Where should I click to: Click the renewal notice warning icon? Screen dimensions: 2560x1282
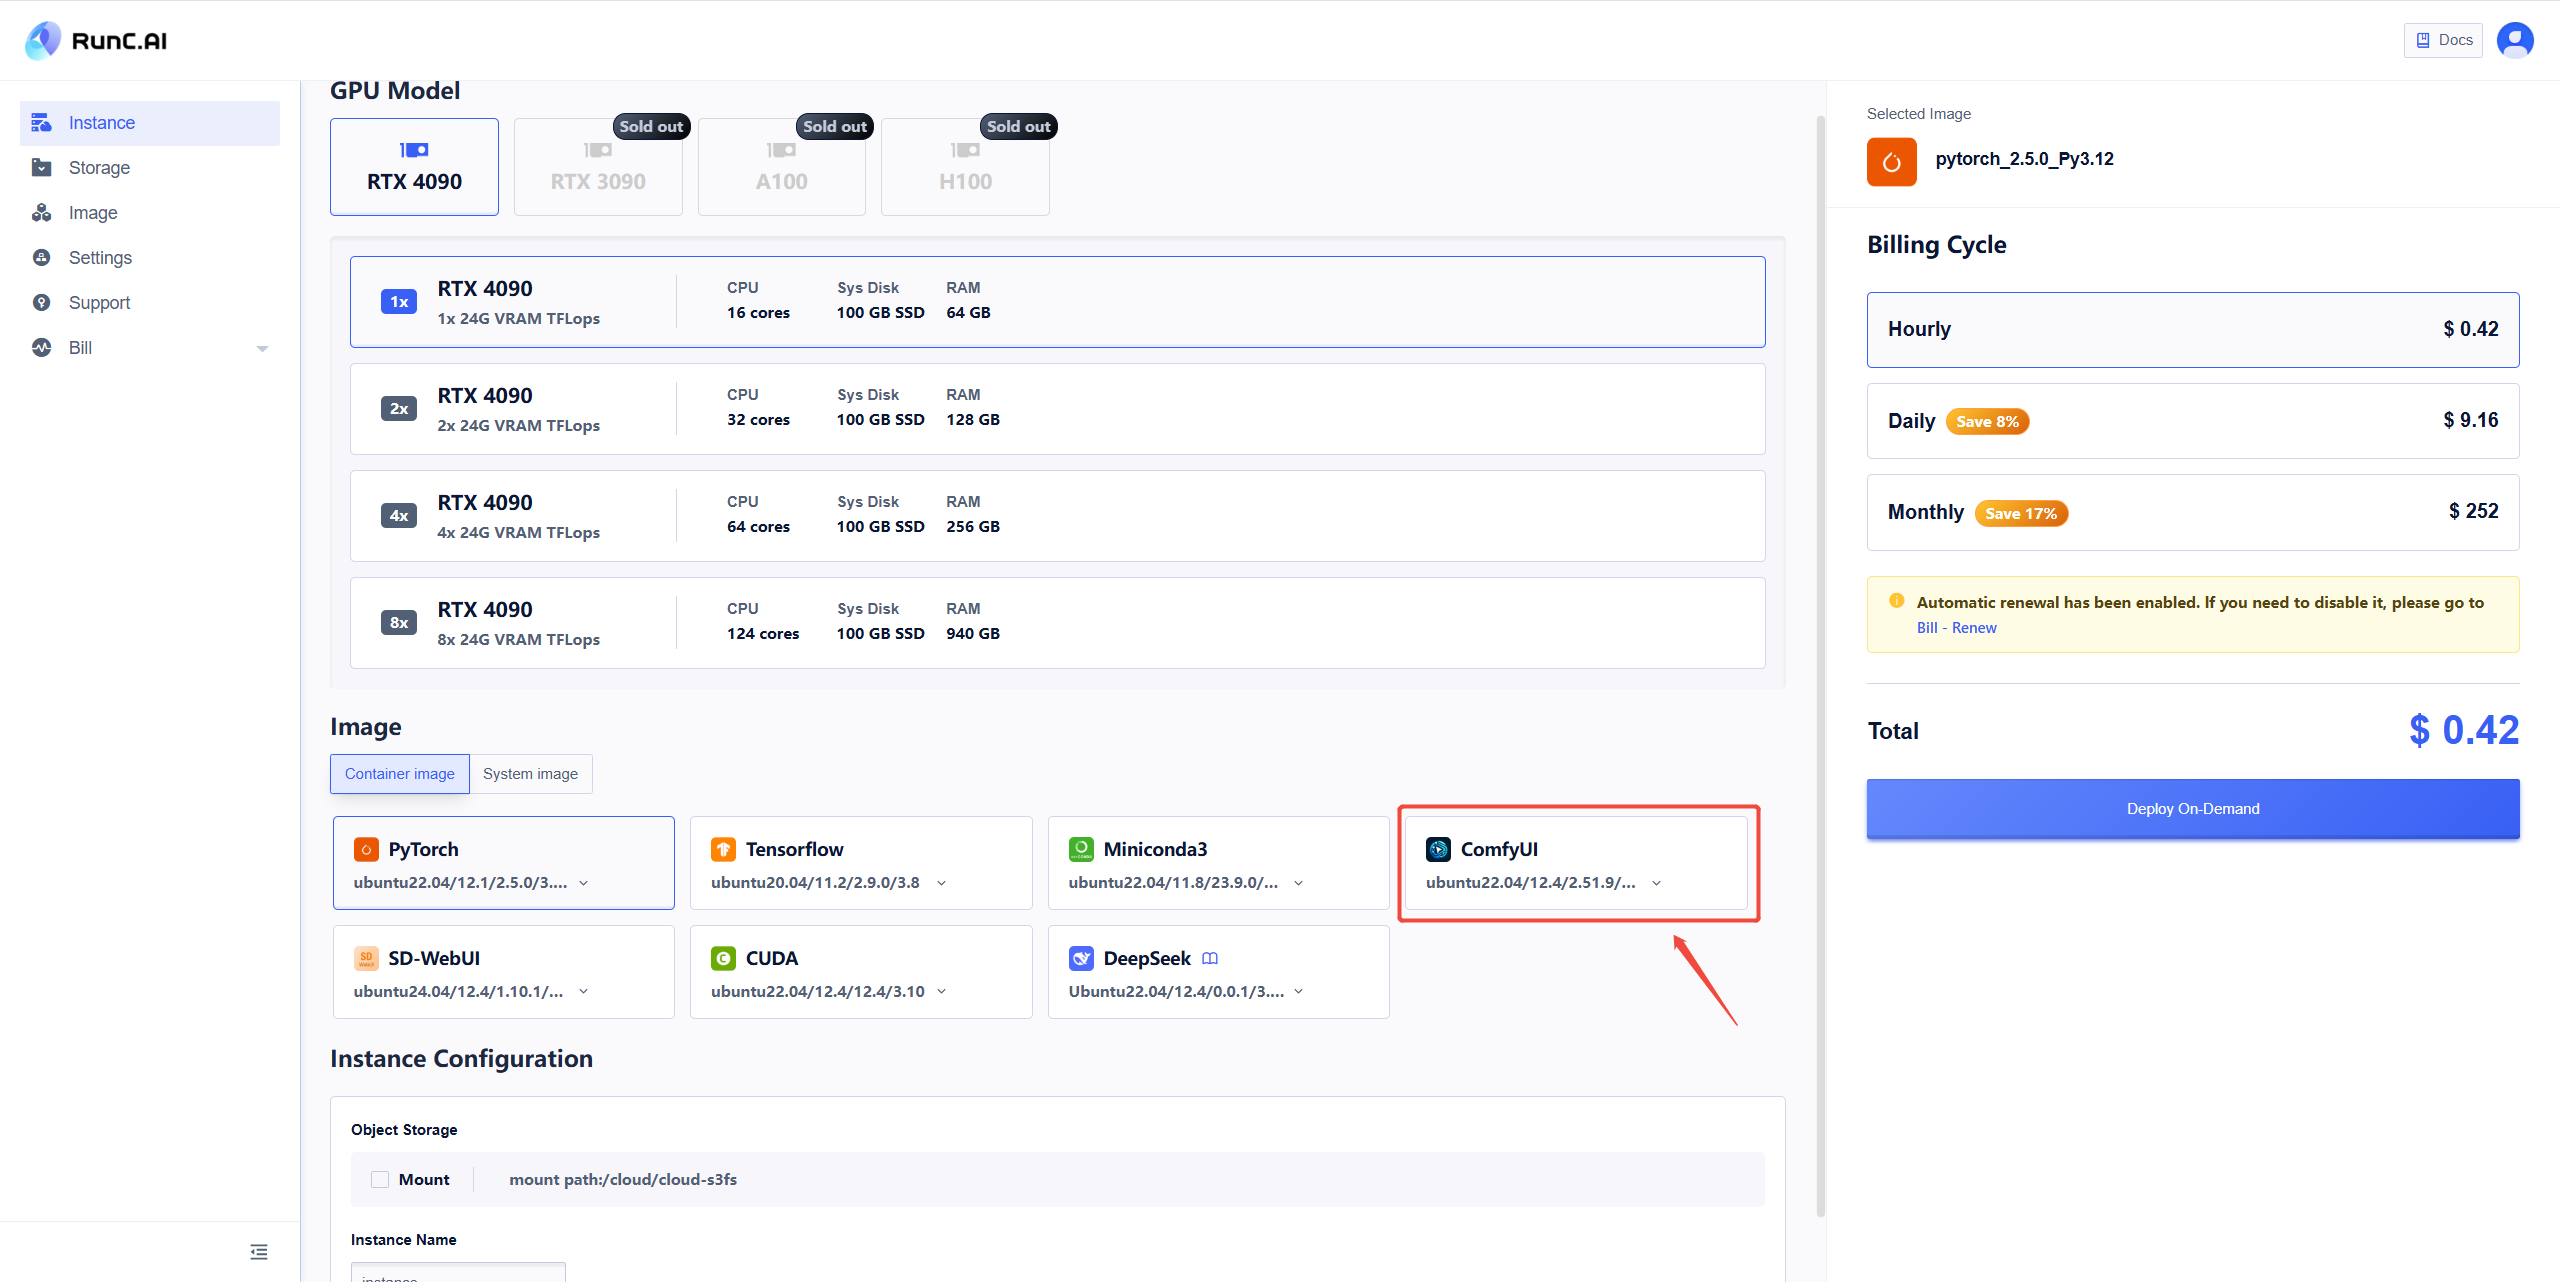coord(1896,602)
